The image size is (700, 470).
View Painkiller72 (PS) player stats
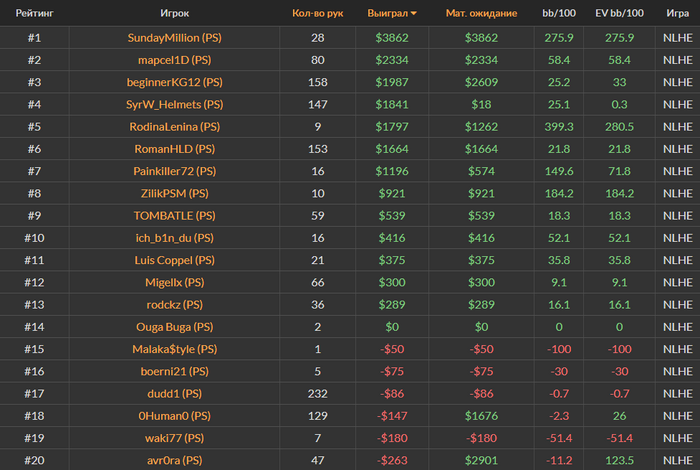click(175, 171)
